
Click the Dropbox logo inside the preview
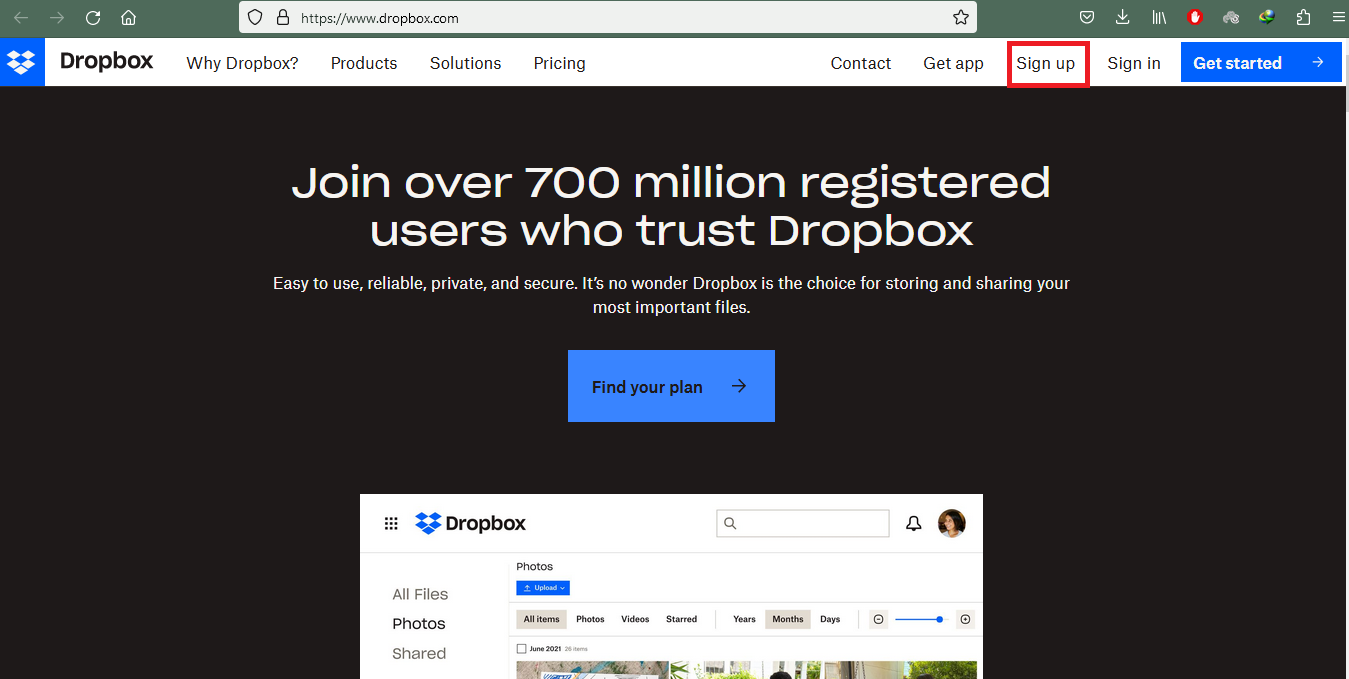click(x=470, y=523)
